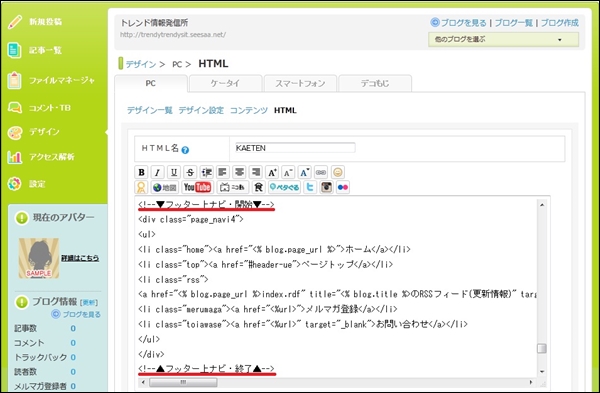
Task: Select デザイン in the sidebar
Action: pos(44,132)
